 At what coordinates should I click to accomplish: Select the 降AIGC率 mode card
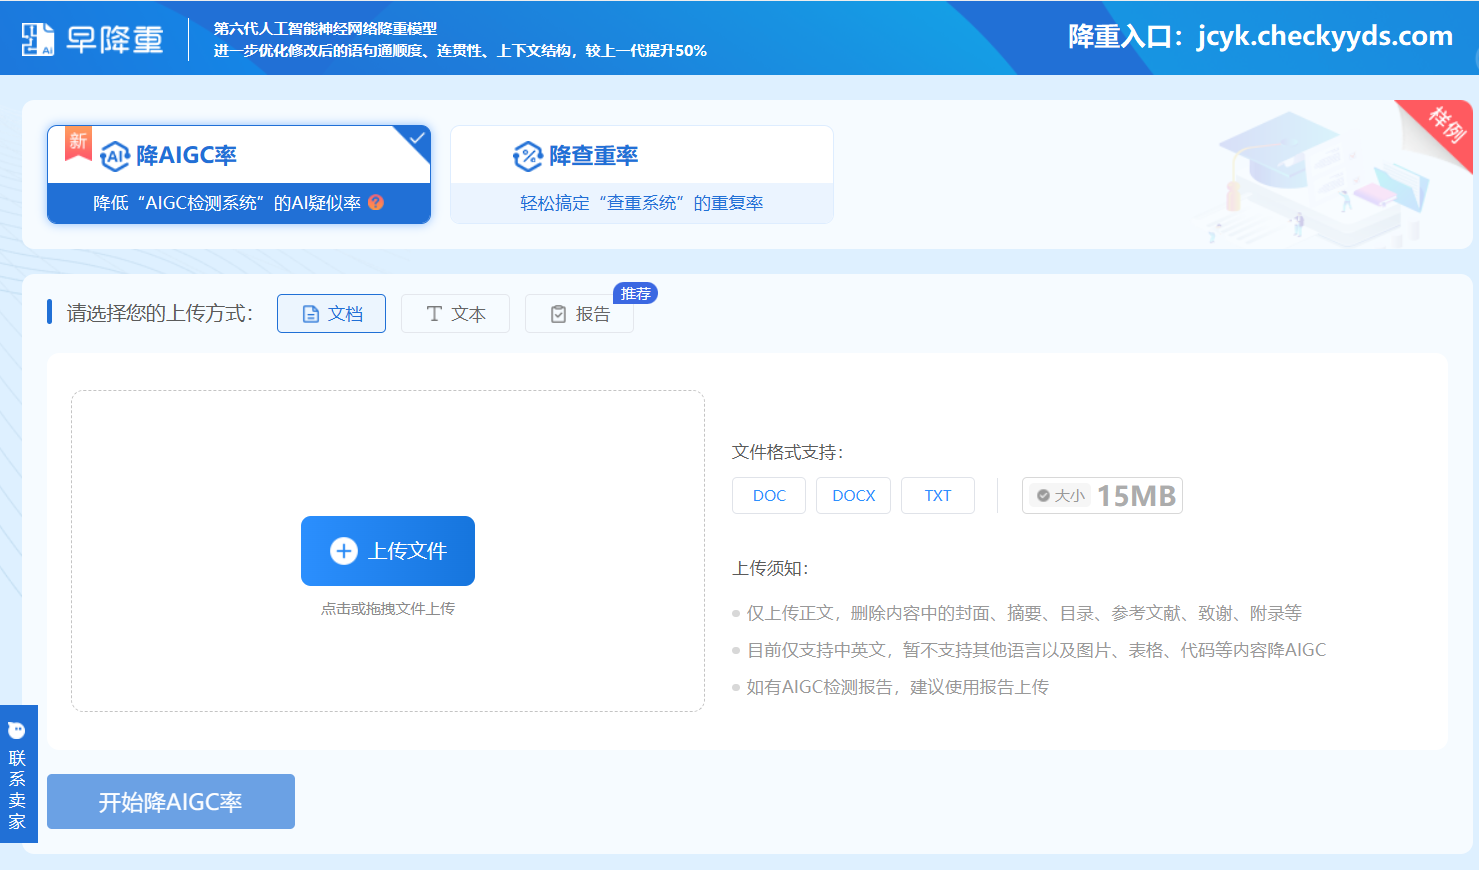pos(239,174)
